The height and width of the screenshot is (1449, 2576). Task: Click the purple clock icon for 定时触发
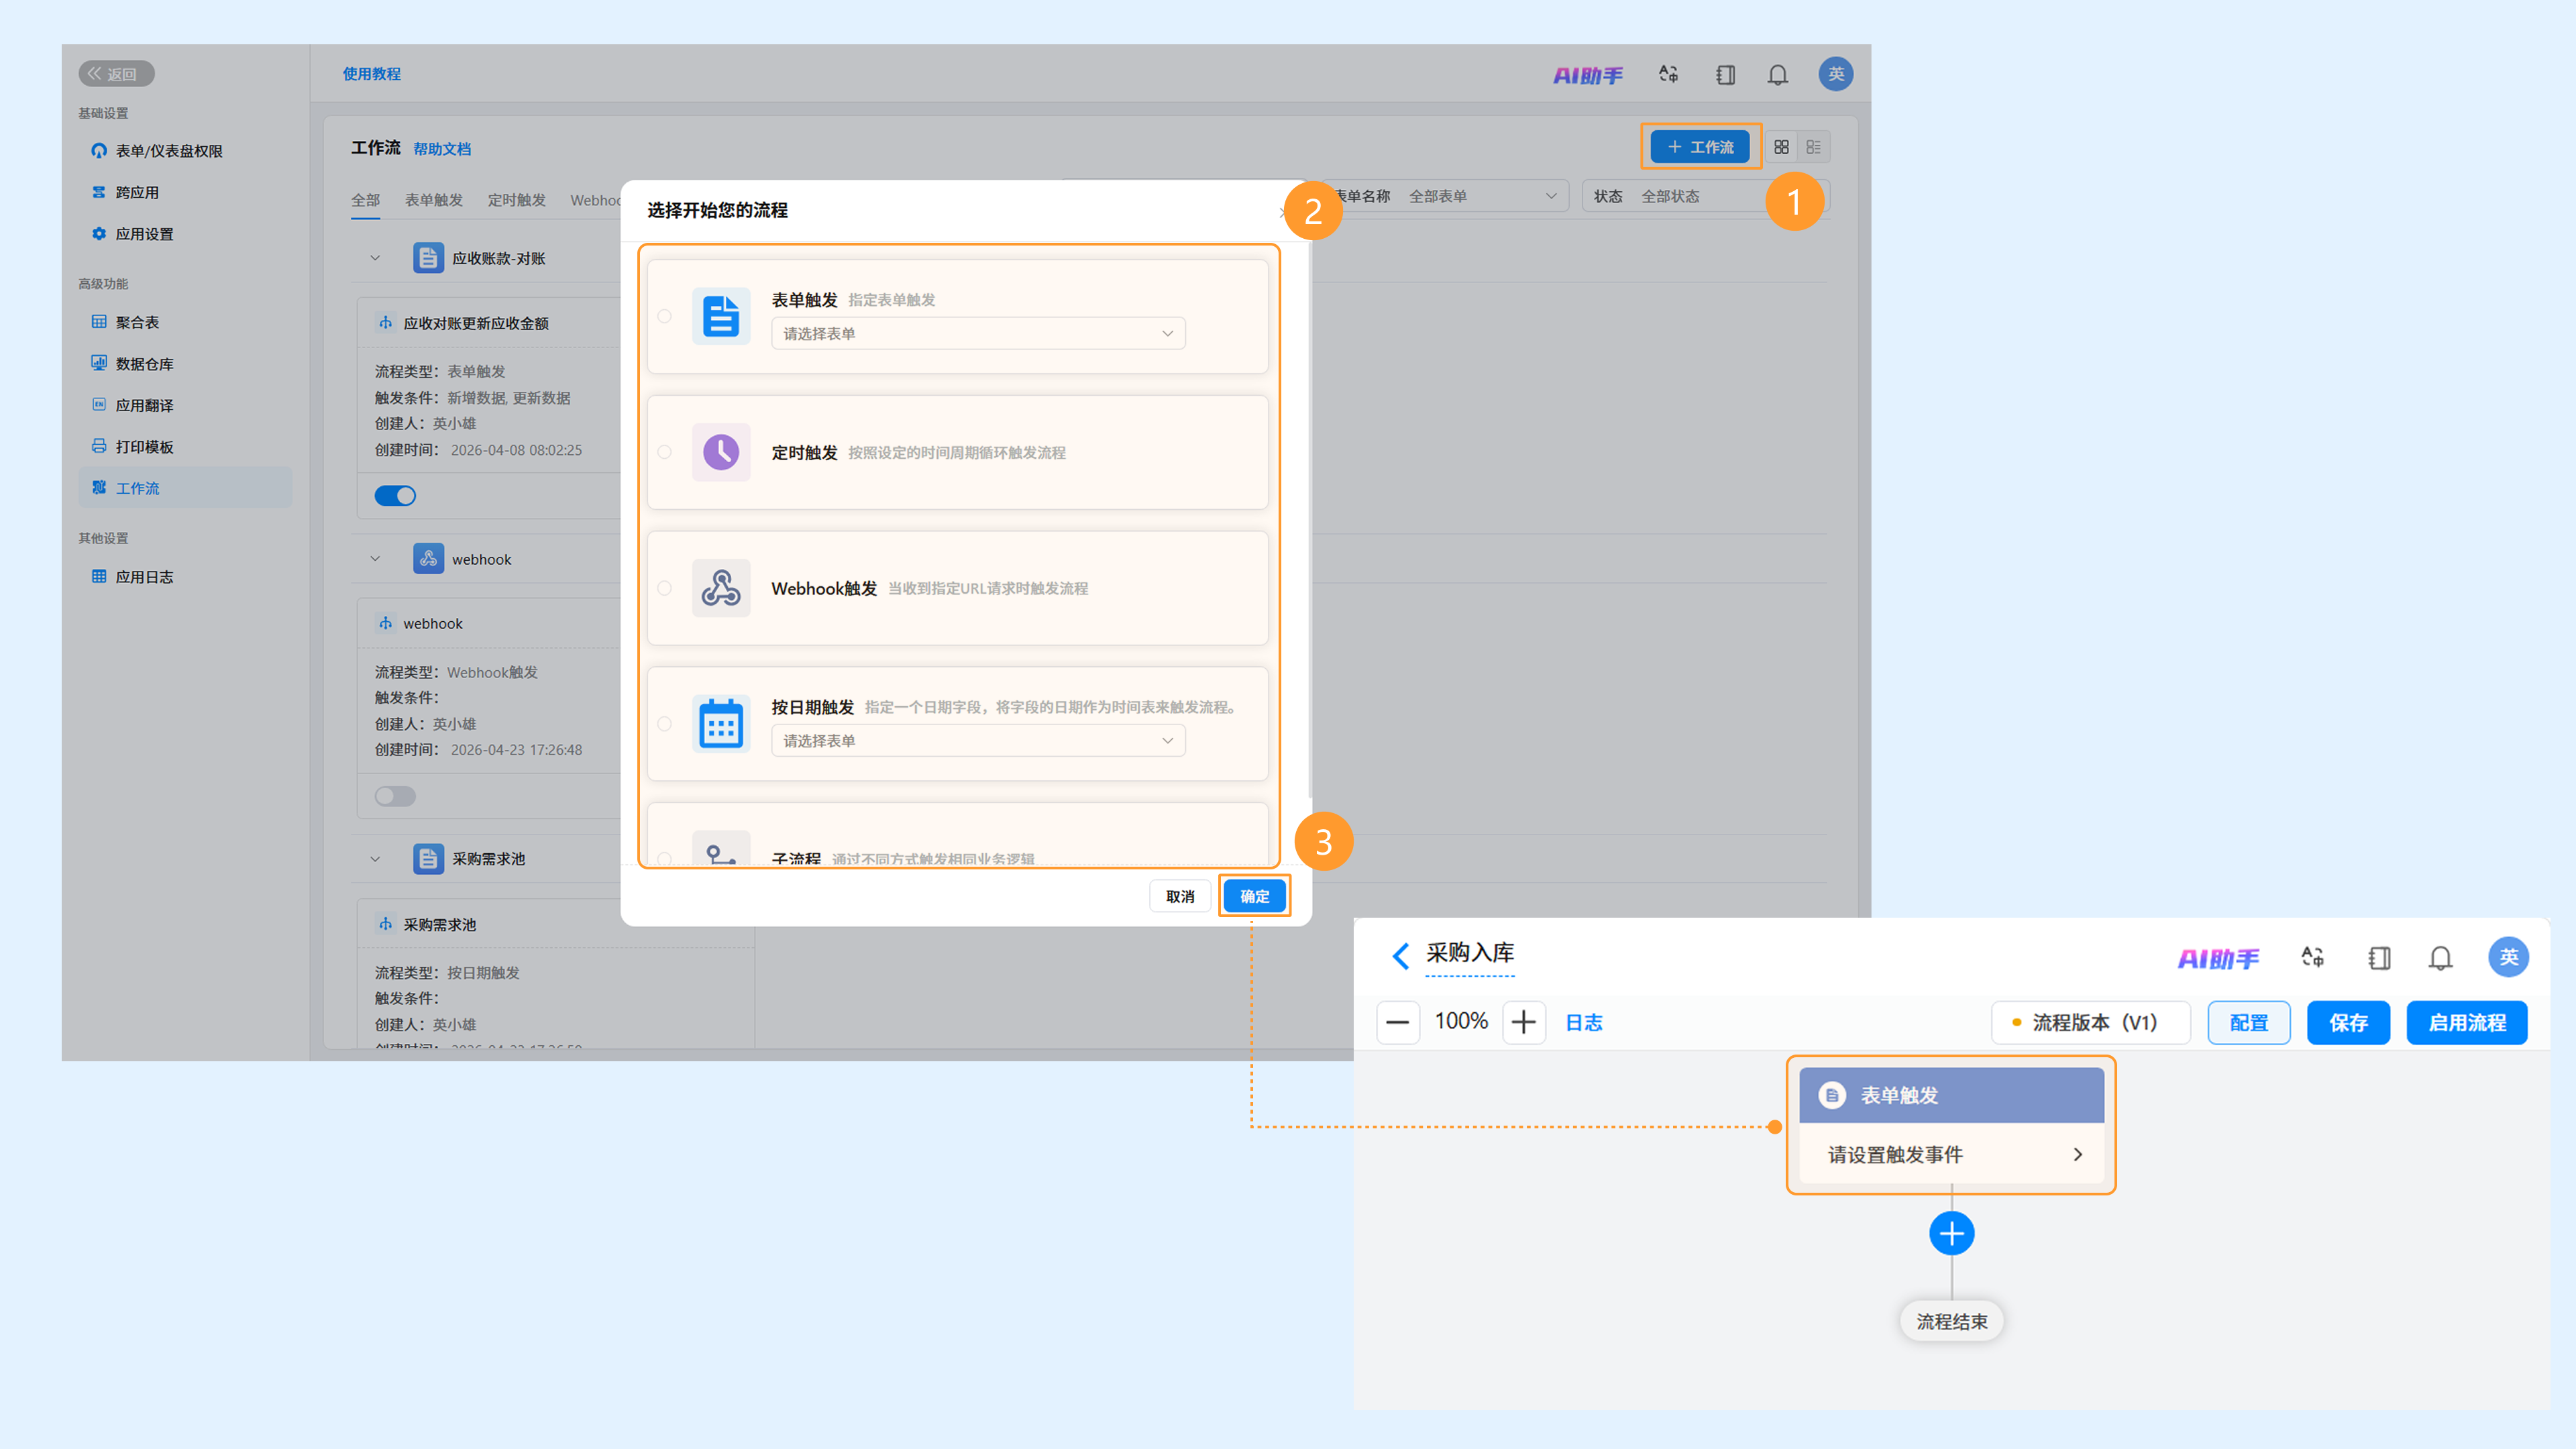(x=721, y=452)
